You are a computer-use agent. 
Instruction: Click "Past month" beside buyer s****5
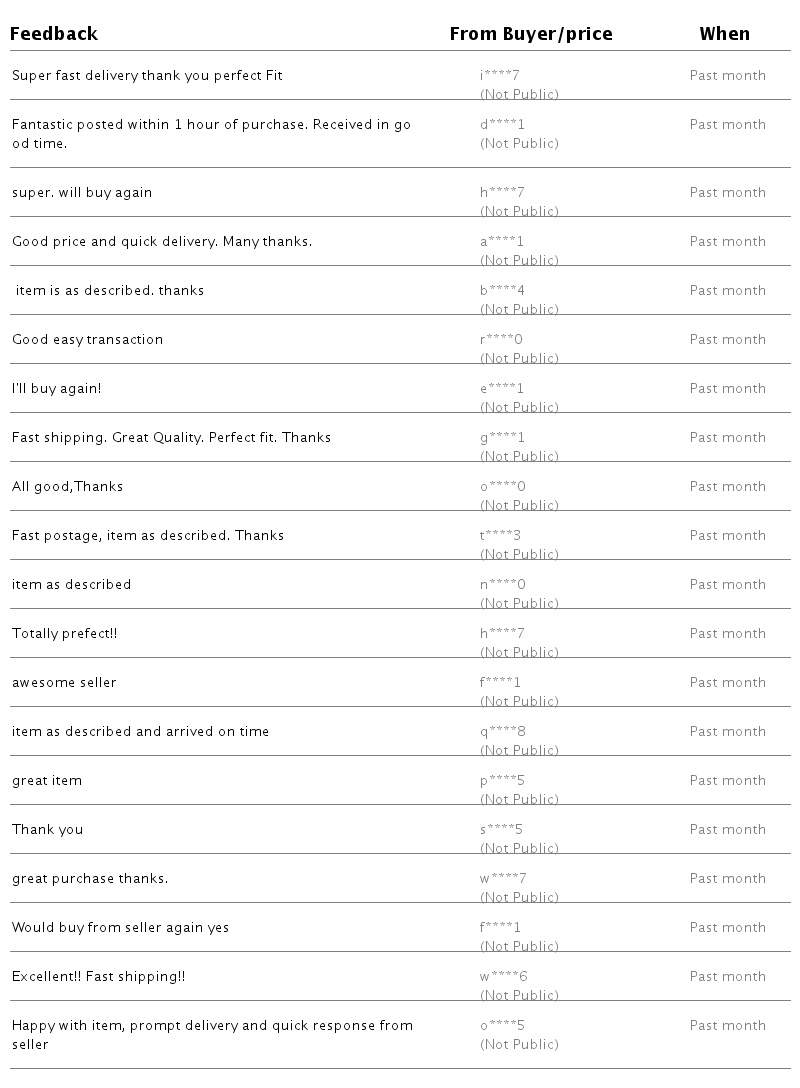(727, 830)
